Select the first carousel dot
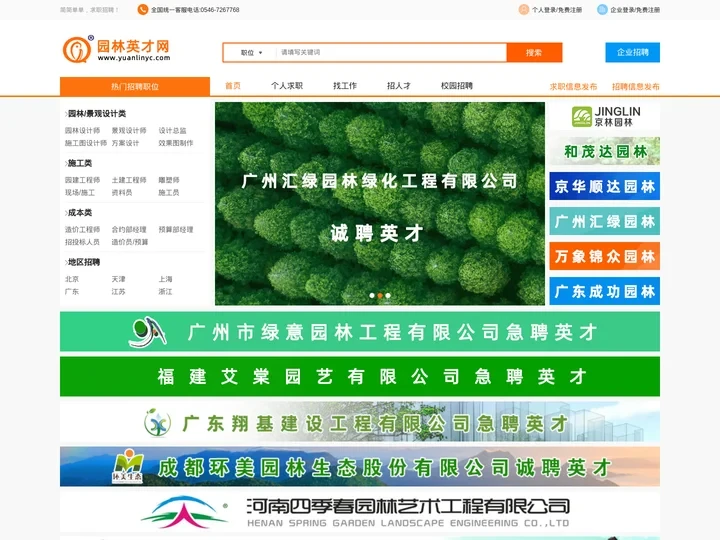Image resolution: width=720 pixels, height=540 pixels. [372, 296]
